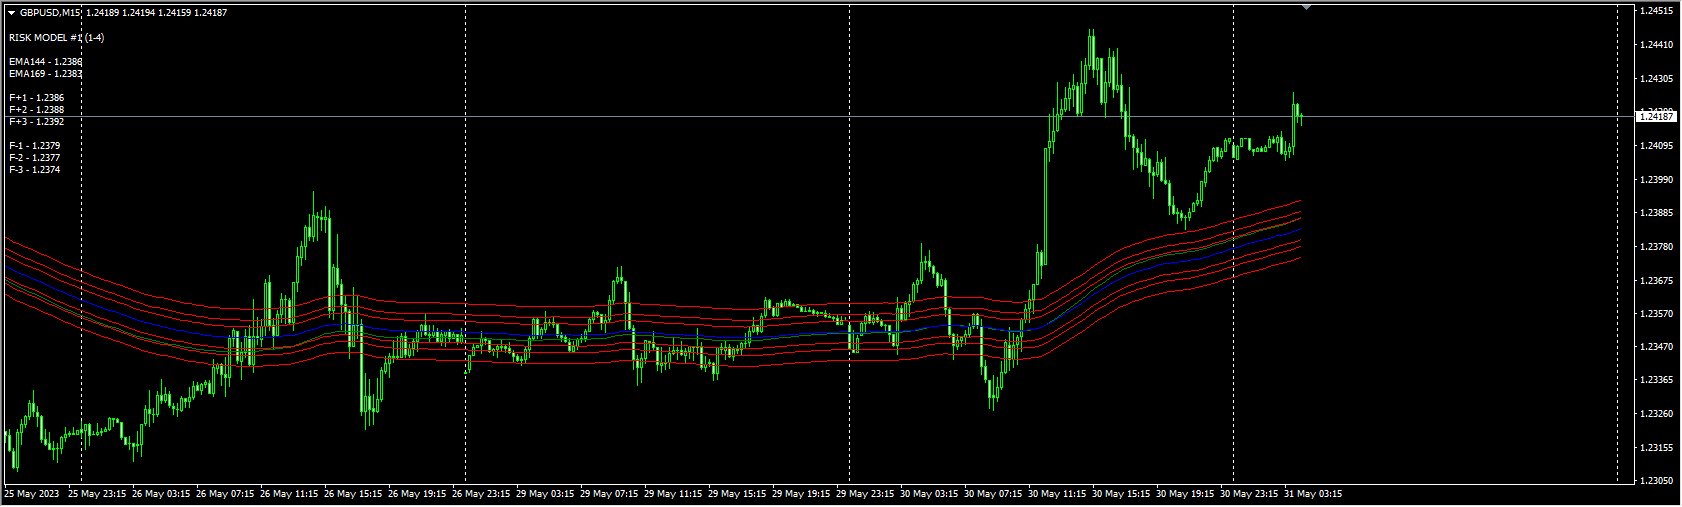The width and height of the screenshot is (1682, 507).
Task: Click the F-3 - 1.2374 label
Action: pos(35,170)
